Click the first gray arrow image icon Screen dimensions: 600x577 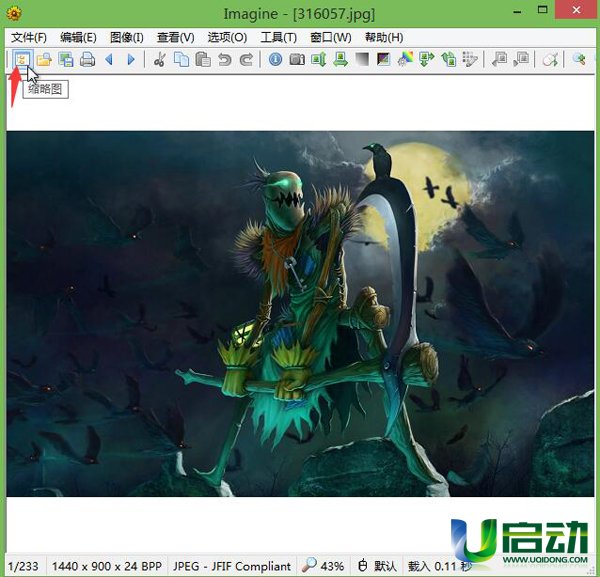[499, 59]
